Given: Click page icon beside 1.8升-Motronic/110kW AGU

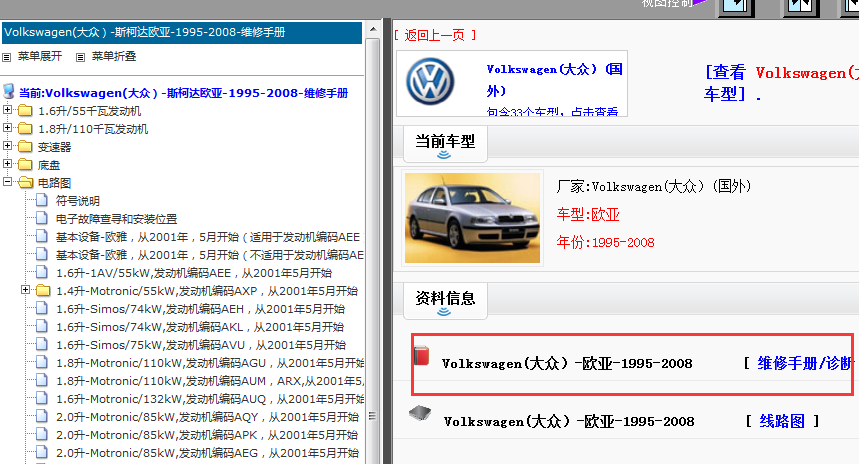Looking at the screenshot, I should pos(42,362).
